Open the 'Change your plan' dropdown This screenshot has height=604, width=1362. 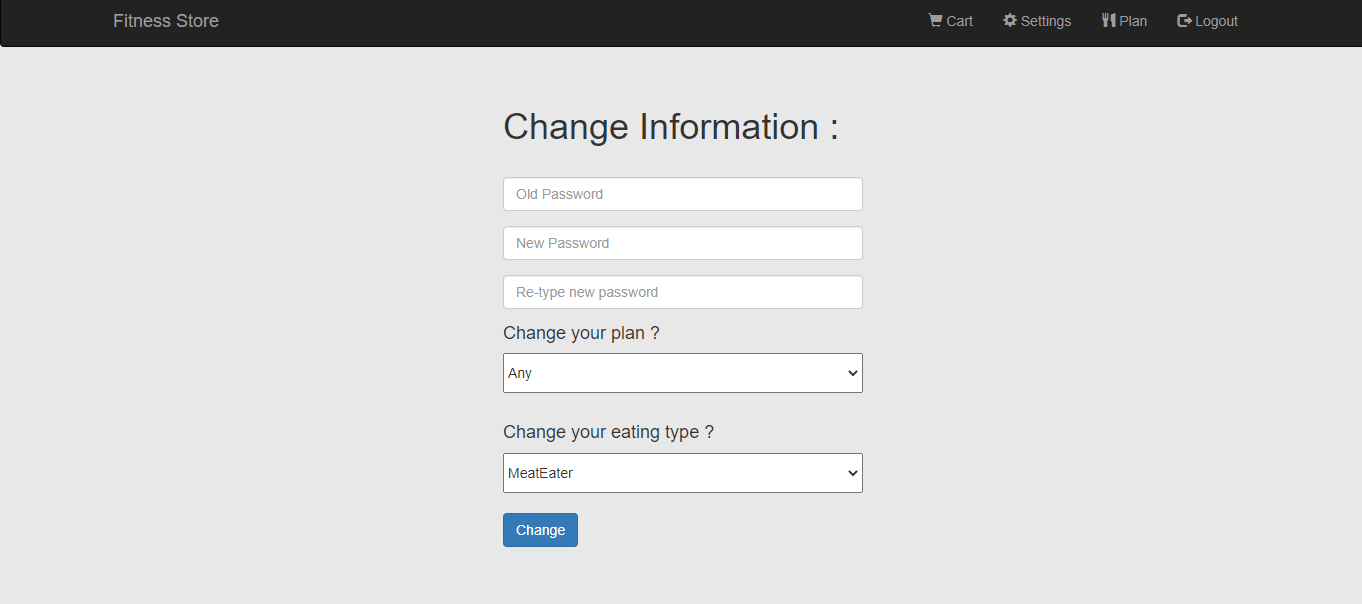(682, 373)
